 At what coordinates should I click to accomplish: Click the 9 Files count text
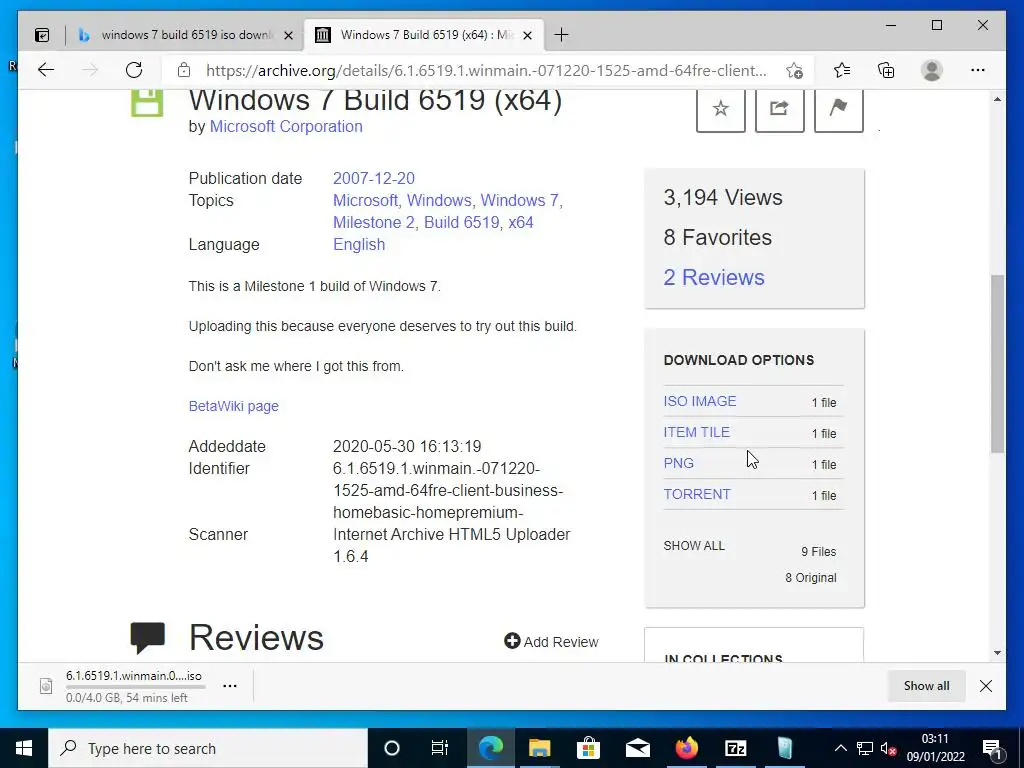coord(819,552)
